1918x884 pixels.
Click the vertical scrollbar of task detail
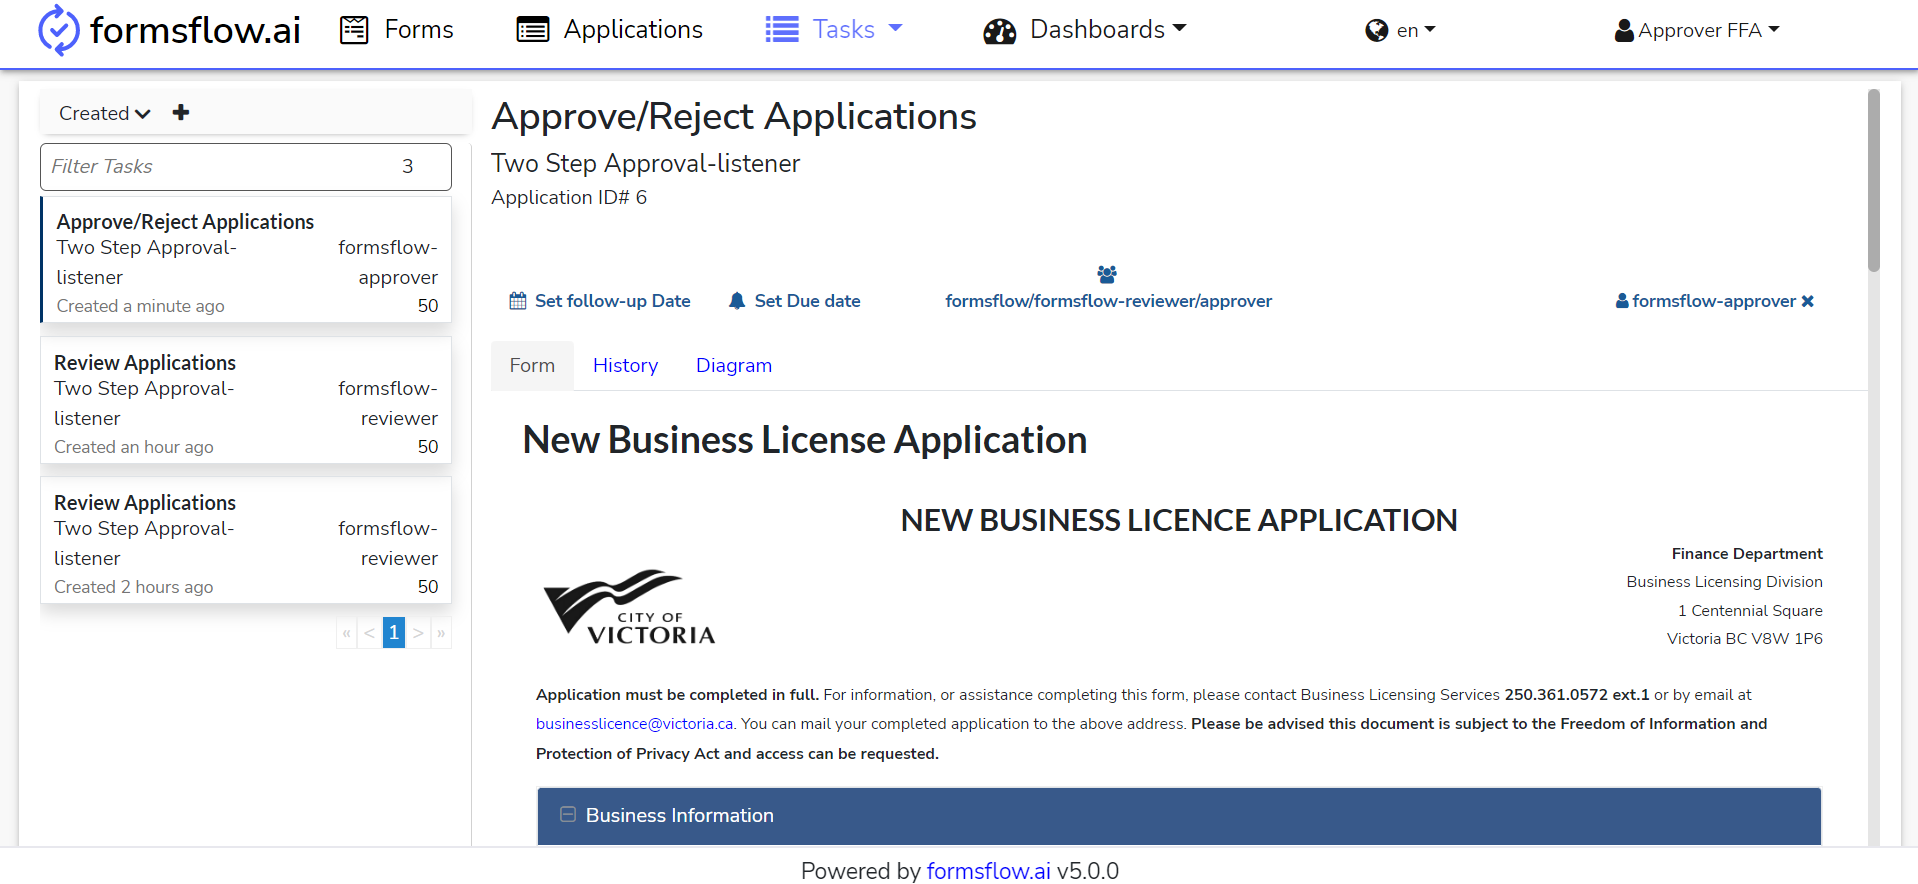point(1874,180)
